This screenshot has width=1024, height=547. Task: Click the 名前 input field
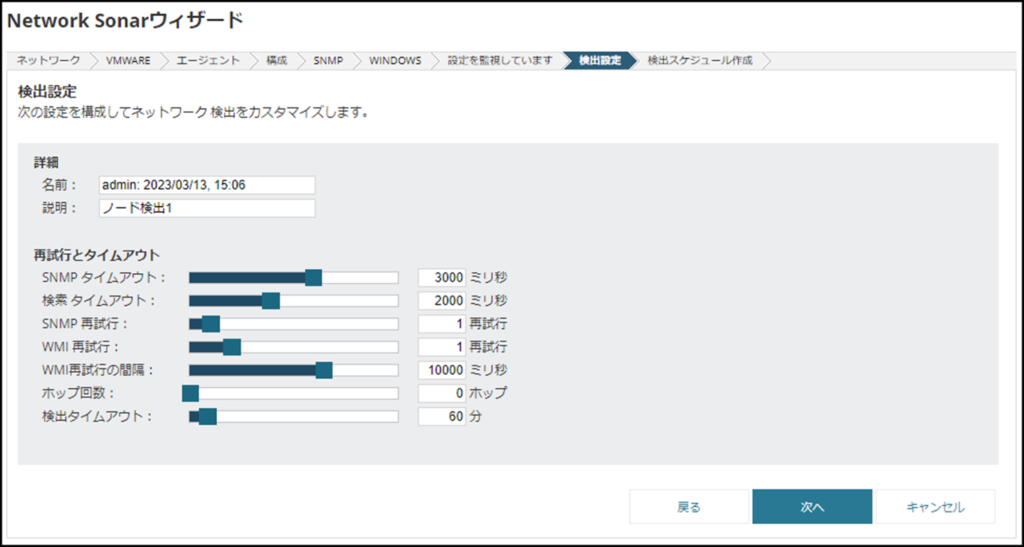click(x=207, y=185)
